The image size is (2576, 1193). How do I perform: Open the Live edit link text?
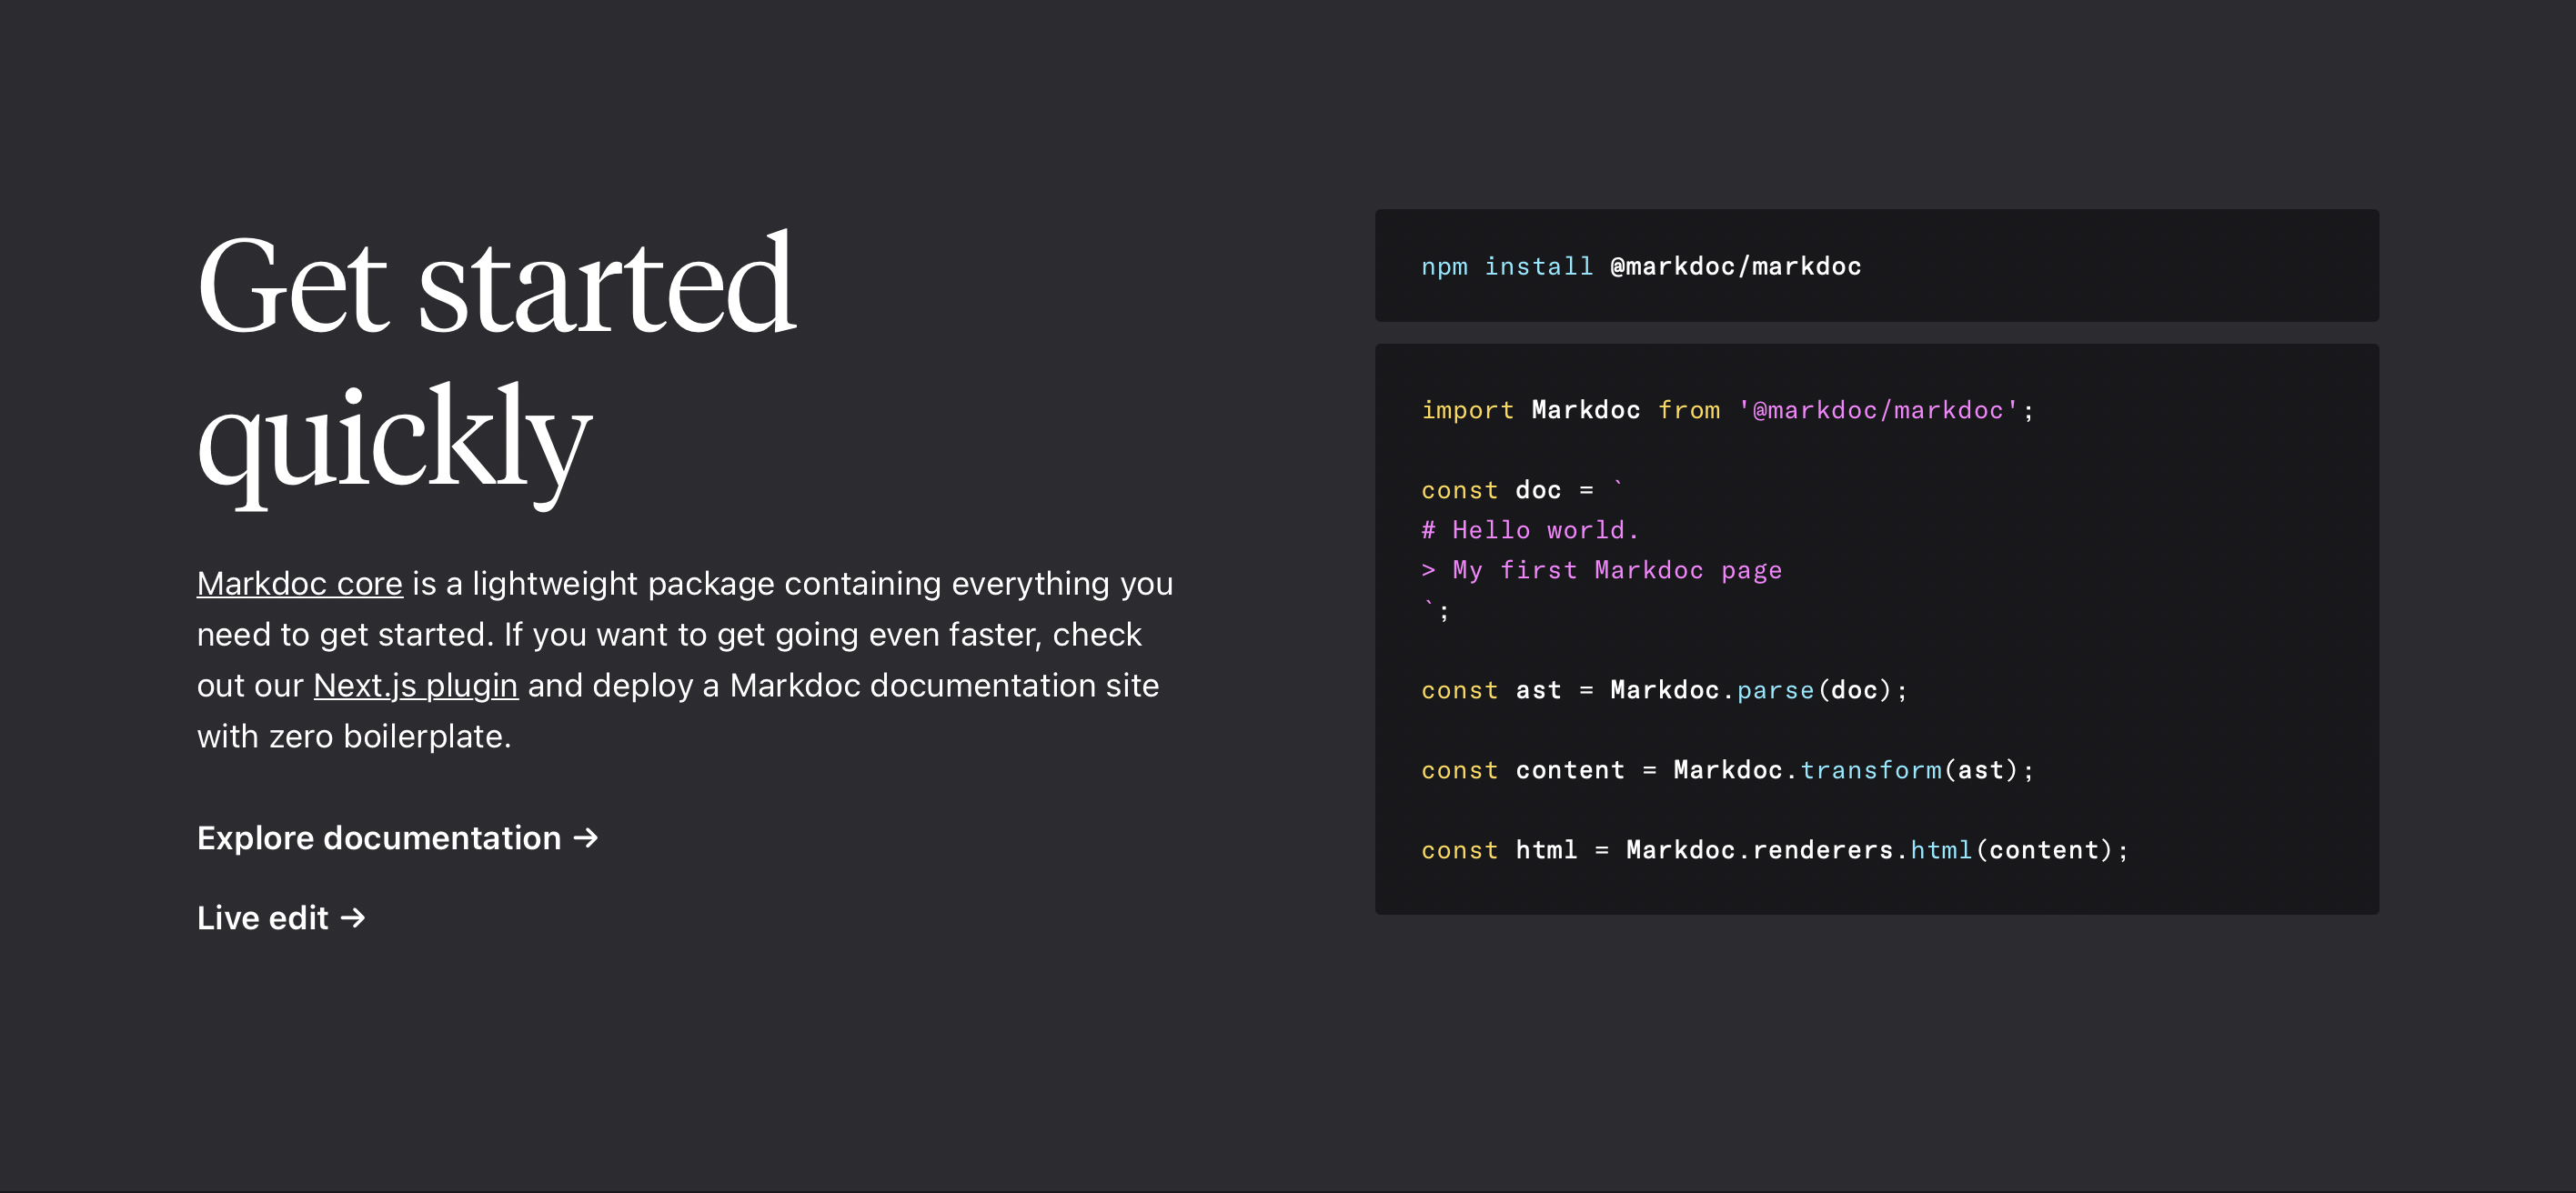pos(262,918)
